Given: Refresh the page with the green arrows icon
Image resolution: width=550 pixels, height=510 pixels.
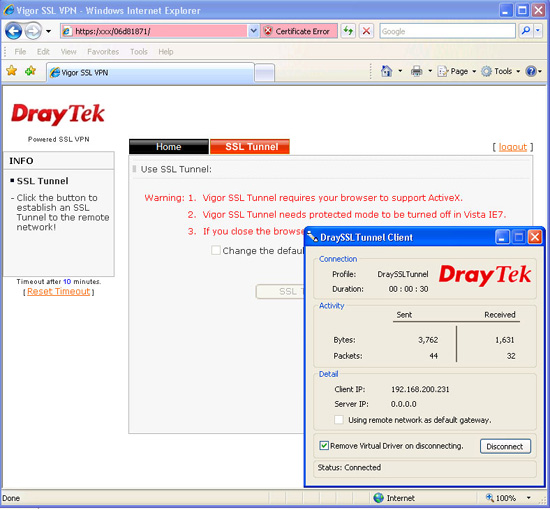Looking at the screenshot, I should [x=348, y=31].
